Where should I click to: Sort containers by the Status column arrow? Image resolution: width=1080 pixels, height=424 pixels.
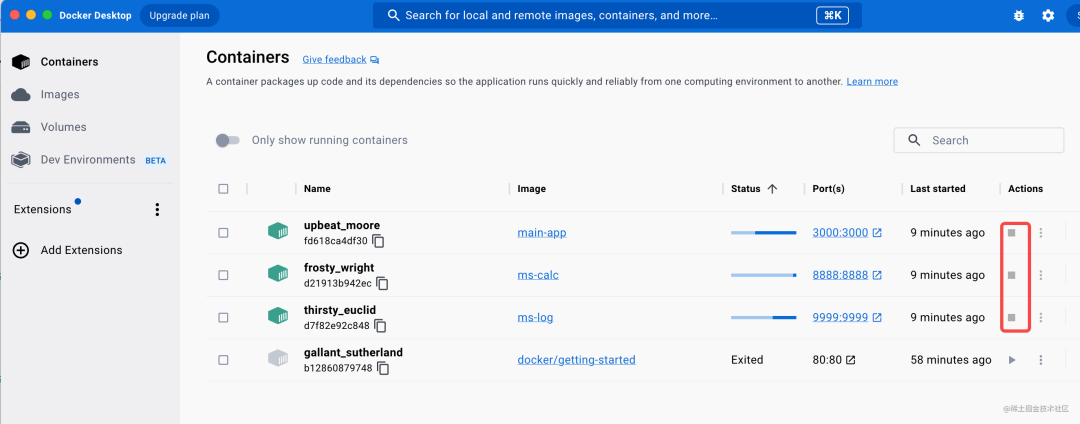pos(772,188)
